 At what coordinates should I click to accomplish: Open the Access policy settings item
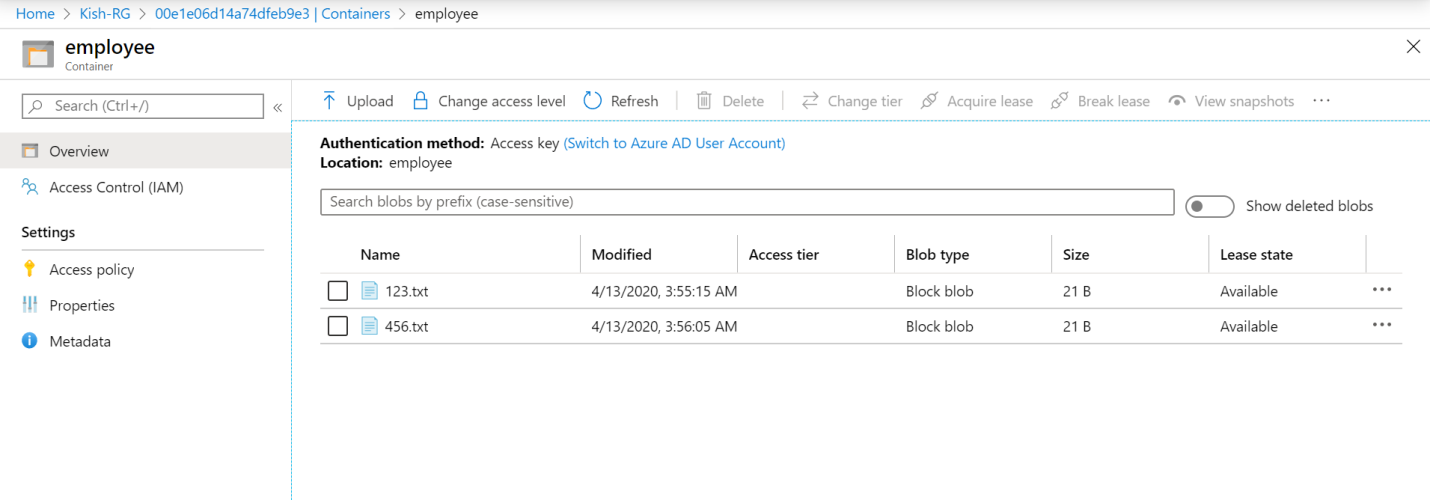point(91,269)
